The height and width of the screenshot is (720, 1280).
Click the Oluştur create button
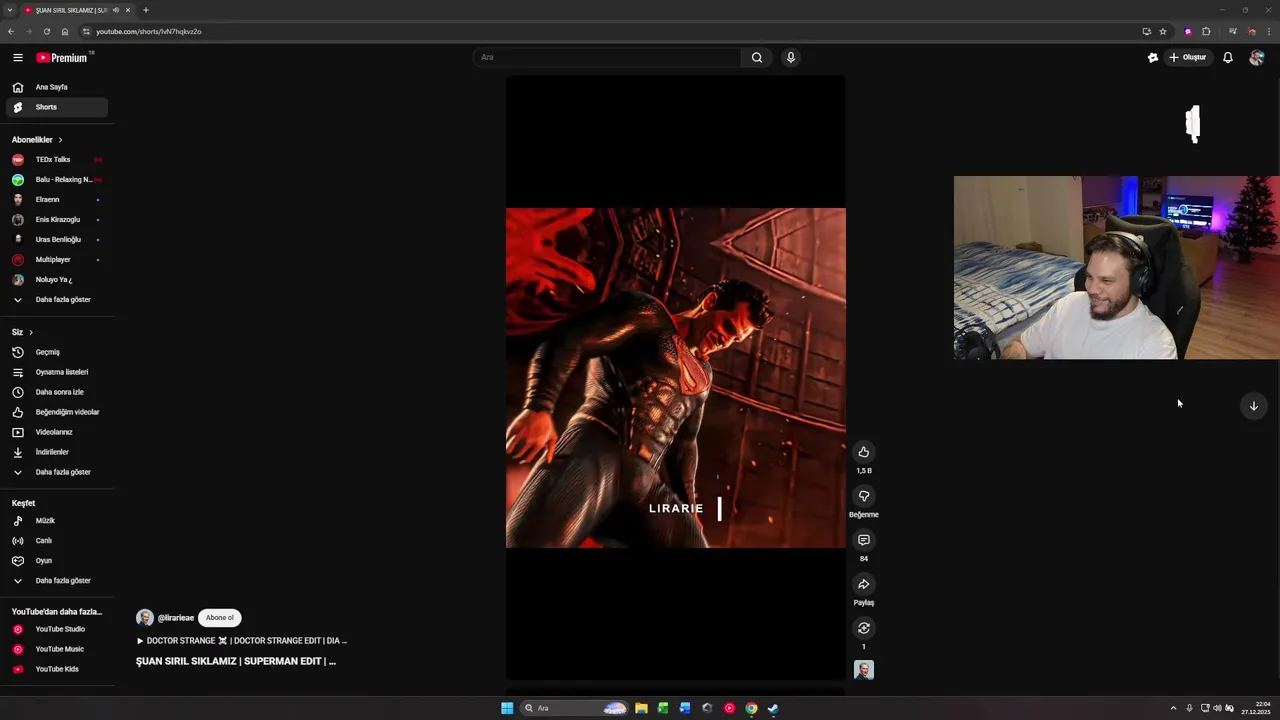1188,57
